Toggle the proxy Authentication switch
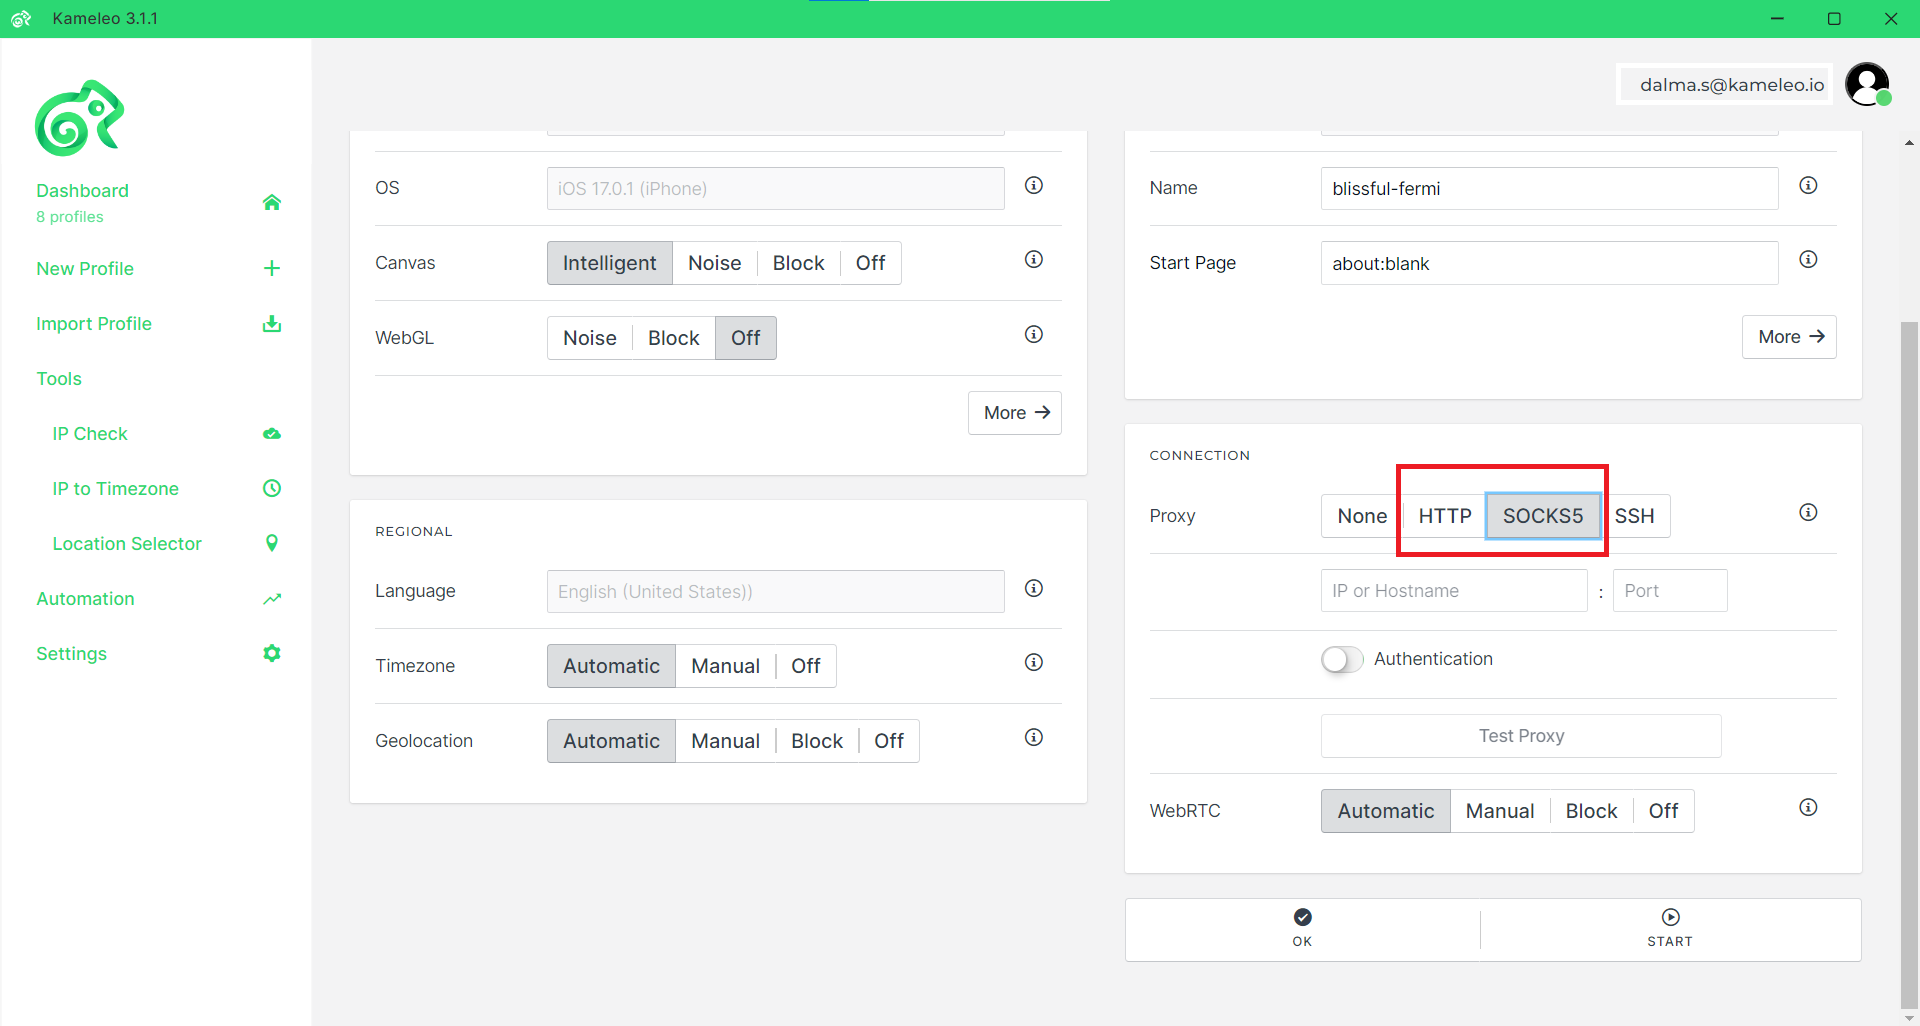The image size is (1920, 1026). [1342, 659]
